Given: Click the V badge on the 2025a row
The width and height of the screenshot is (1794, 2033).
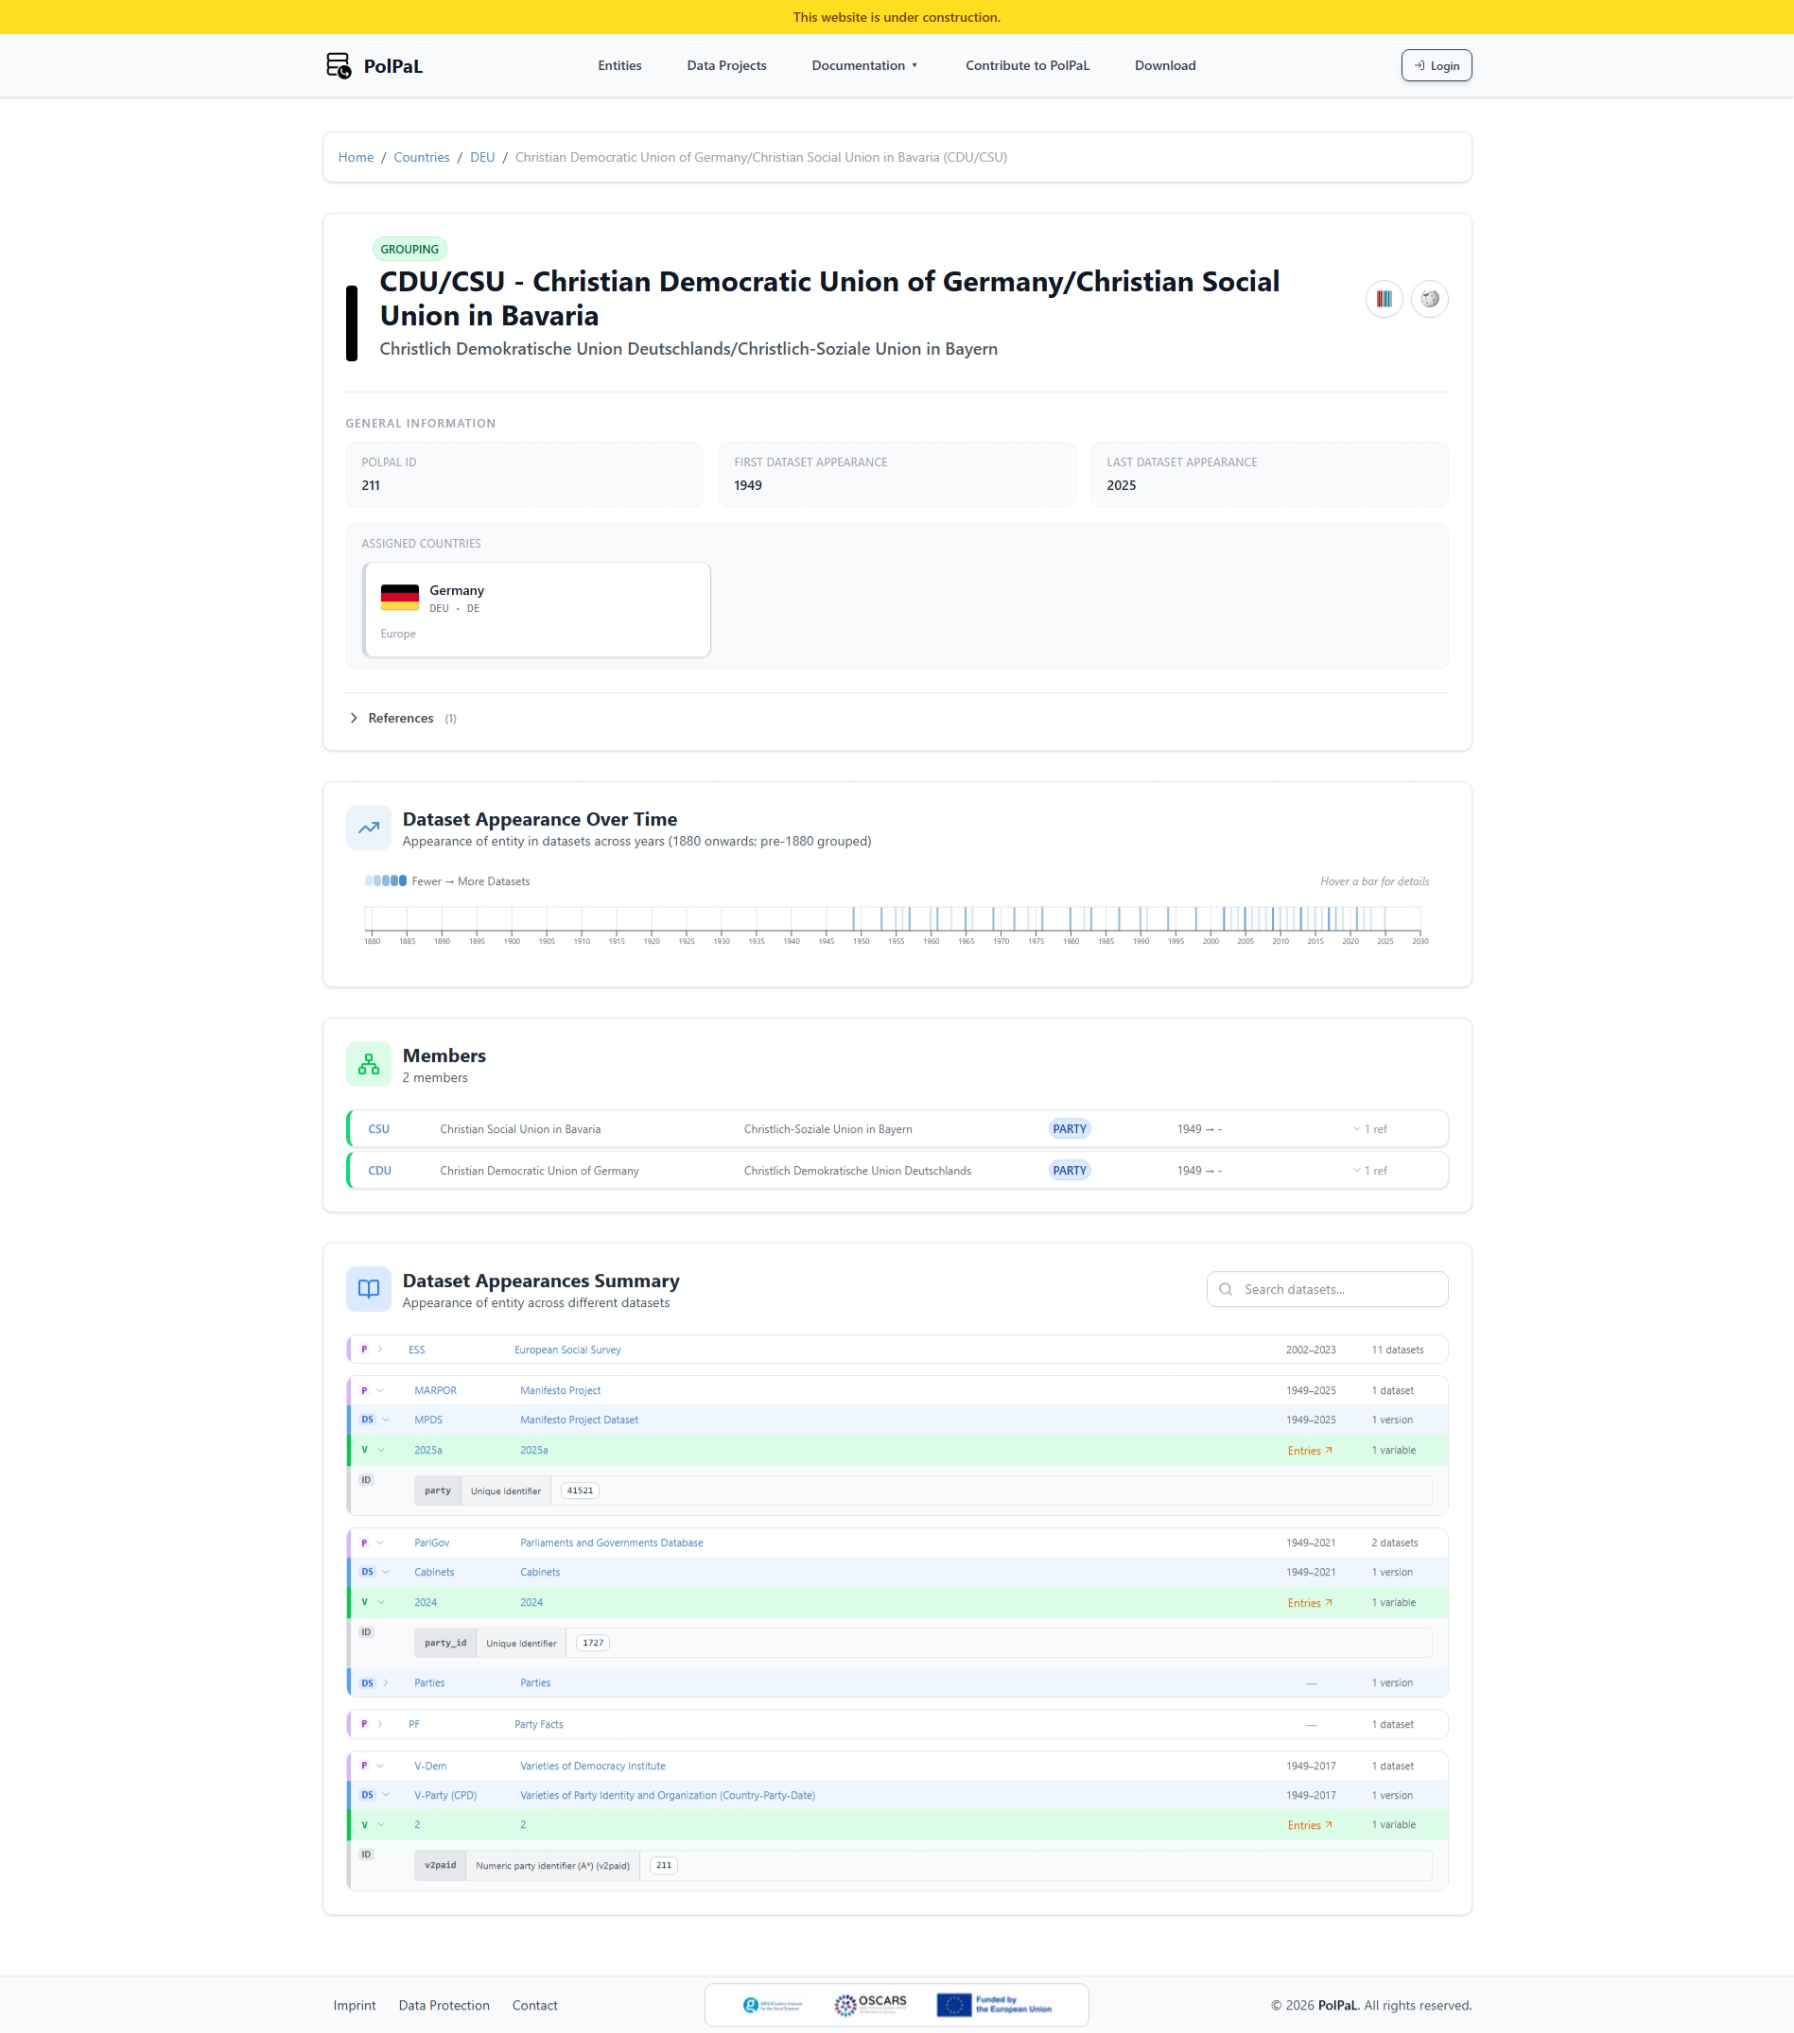Looking at the screenshot, I should tap(364, 1450).
